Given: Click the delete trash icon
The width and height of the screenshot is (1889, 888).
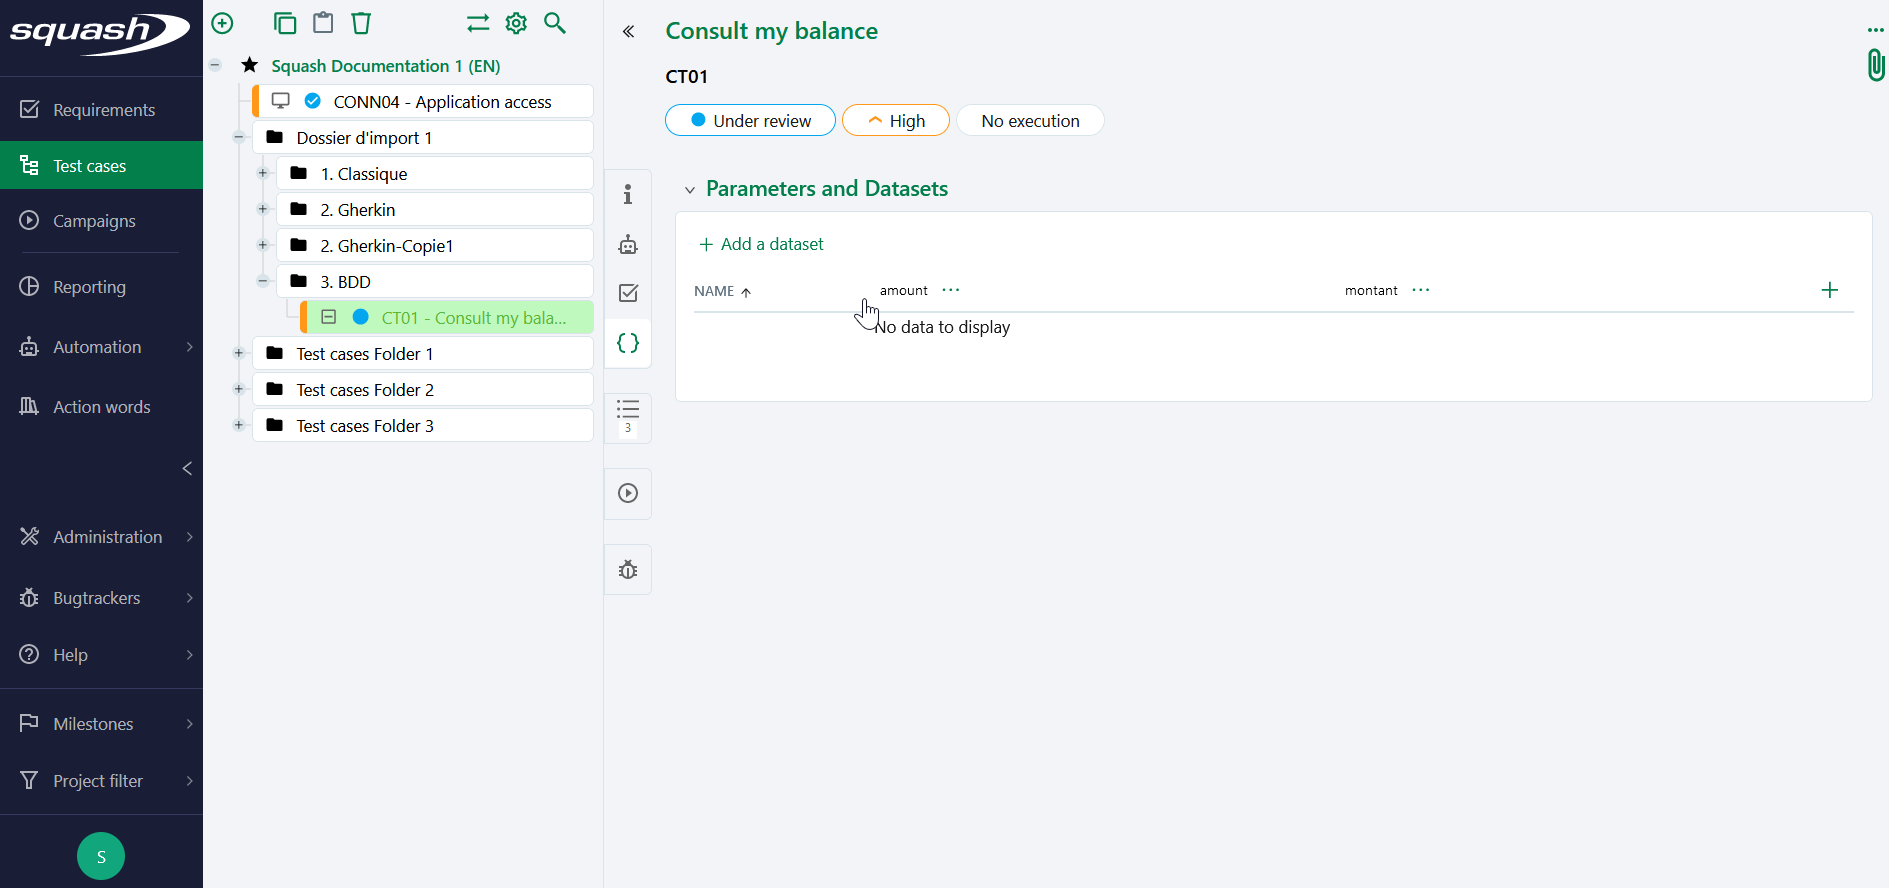Looking at the screenshot, I should tap(361, 23).
